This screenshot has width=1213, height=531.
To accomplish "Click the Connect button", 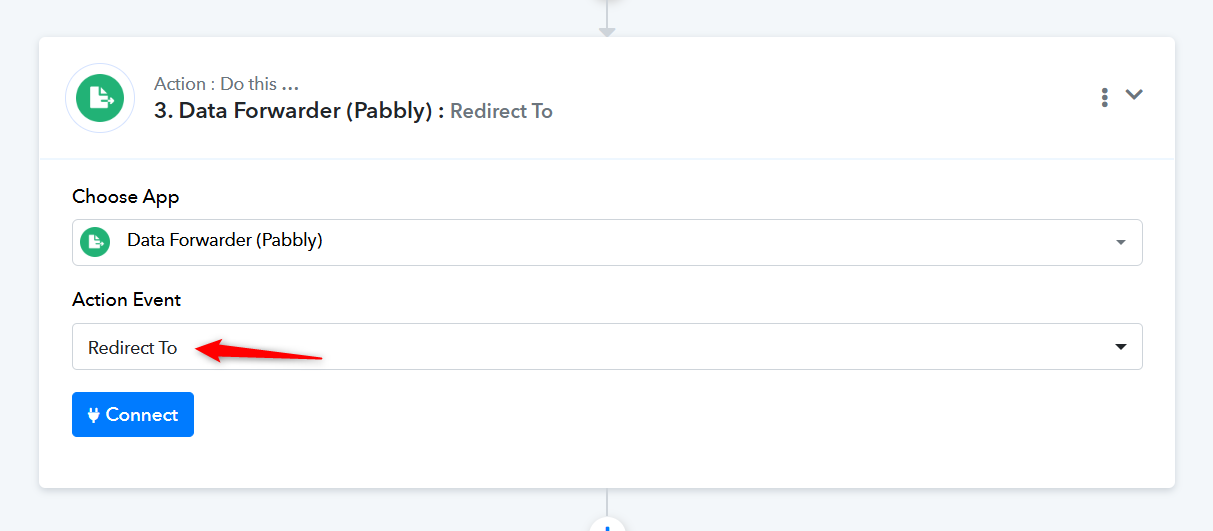I will click(x=133, y=414).
